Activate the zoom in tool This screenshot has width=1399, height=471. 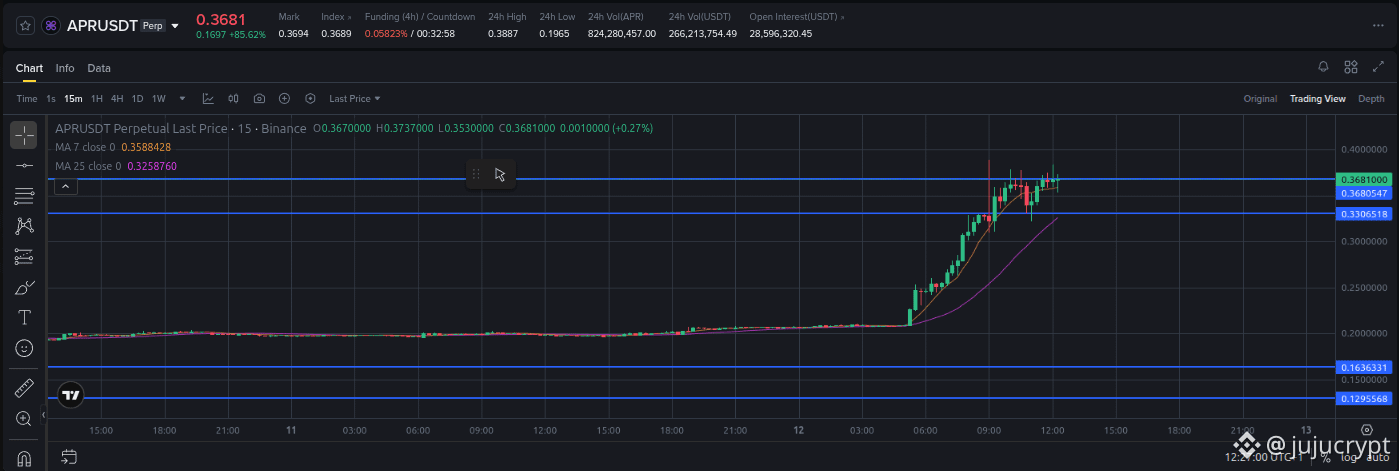pos(24,418)
